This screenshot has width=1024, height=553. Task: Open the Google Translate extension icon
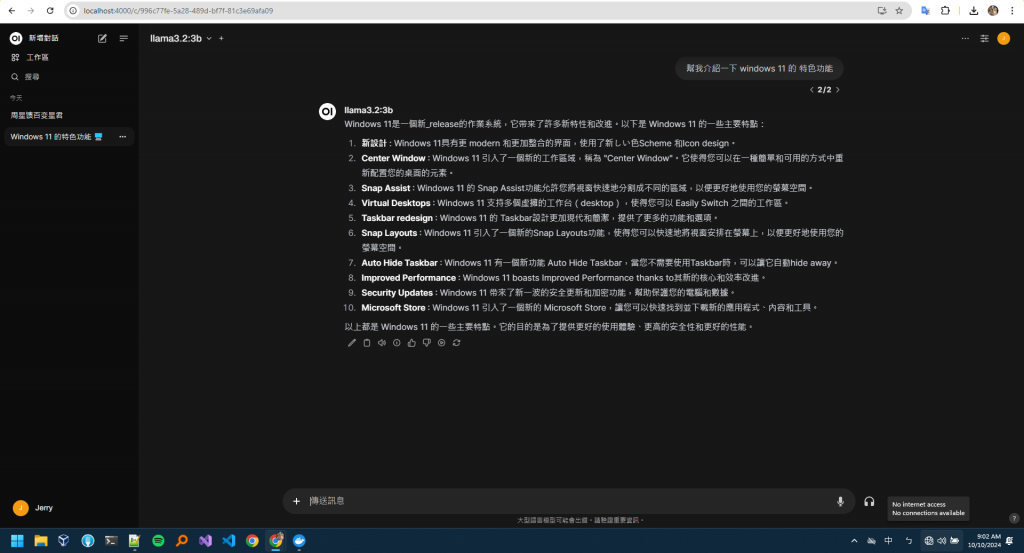click(925, 10)
